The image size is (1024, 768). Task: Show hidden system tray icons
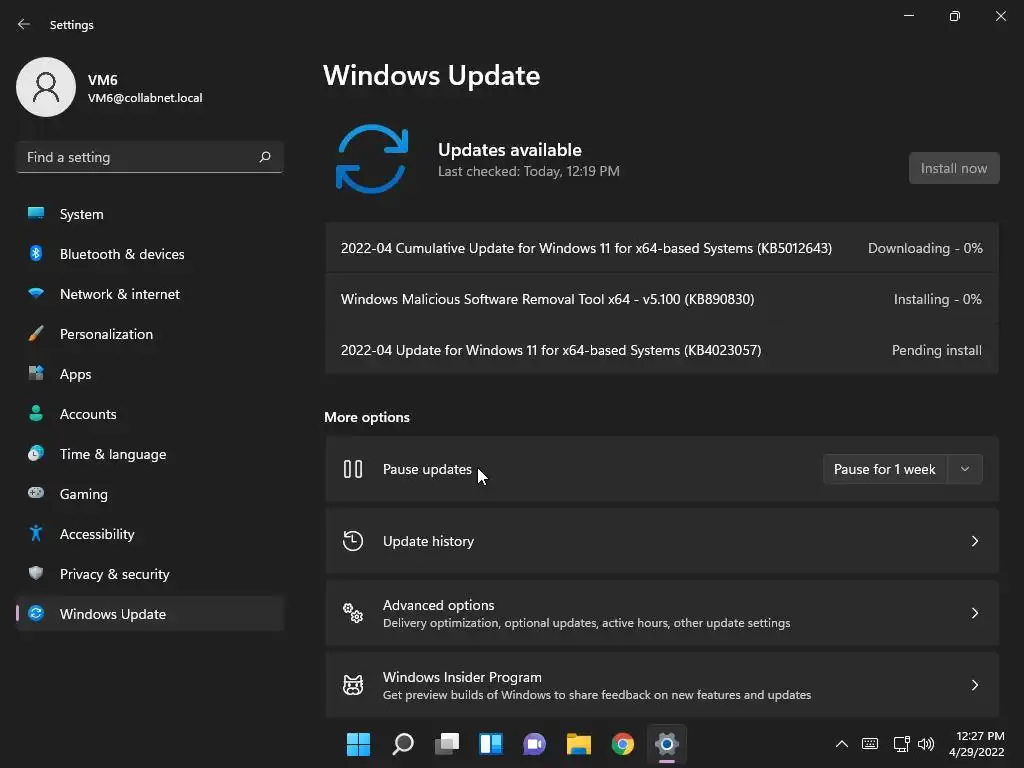842,744
